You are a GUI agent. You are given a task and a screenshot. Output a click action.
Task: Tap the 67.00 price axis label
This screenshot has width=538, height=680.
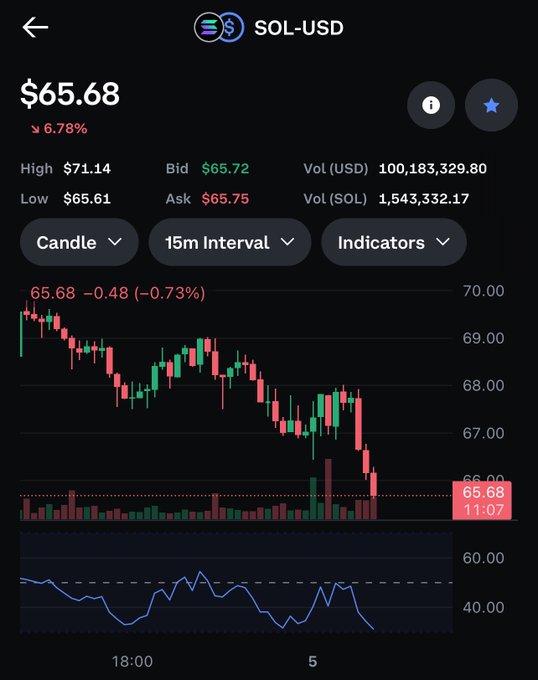point(483,433)
